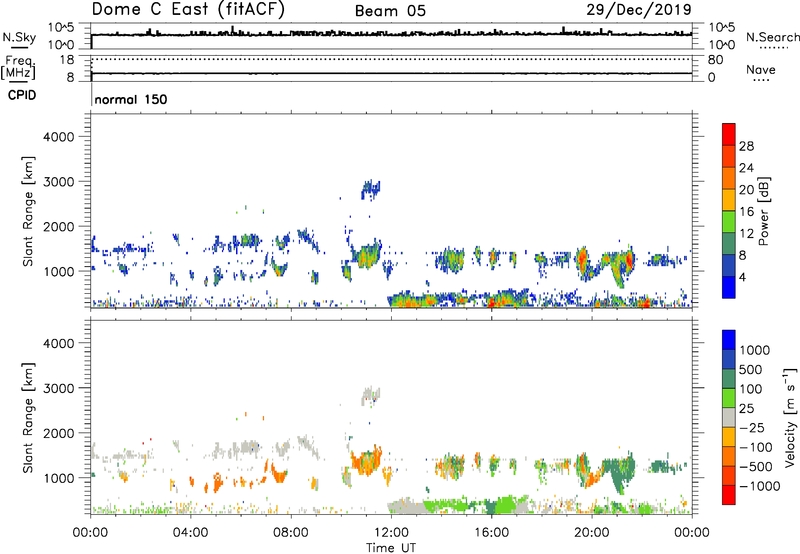Screen dimensions: 800x554
Task: Click the '1000' velocity colorbar tick
Action: coord(754,350)
